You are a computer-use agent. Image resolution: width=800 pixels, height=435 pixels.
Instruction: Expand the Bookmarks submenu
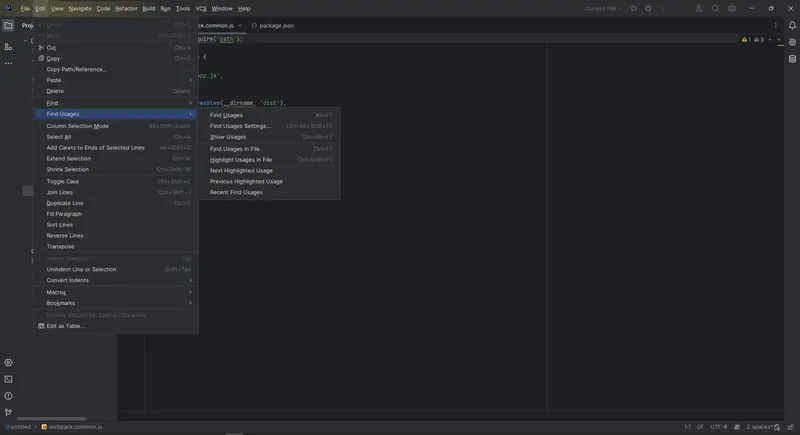pos(61,303)
